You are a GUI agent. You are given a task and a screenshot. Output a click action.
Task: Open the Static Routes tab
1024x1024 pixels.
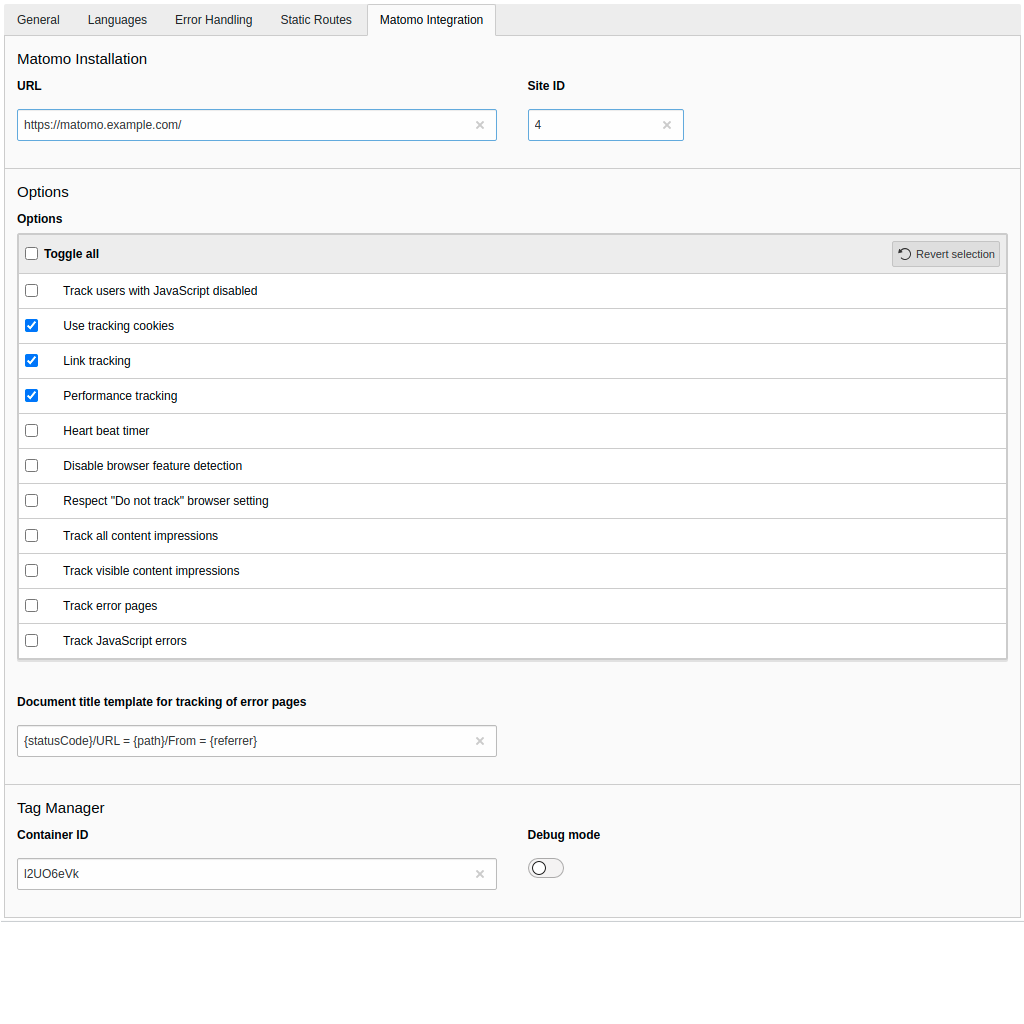pos(316,20)
